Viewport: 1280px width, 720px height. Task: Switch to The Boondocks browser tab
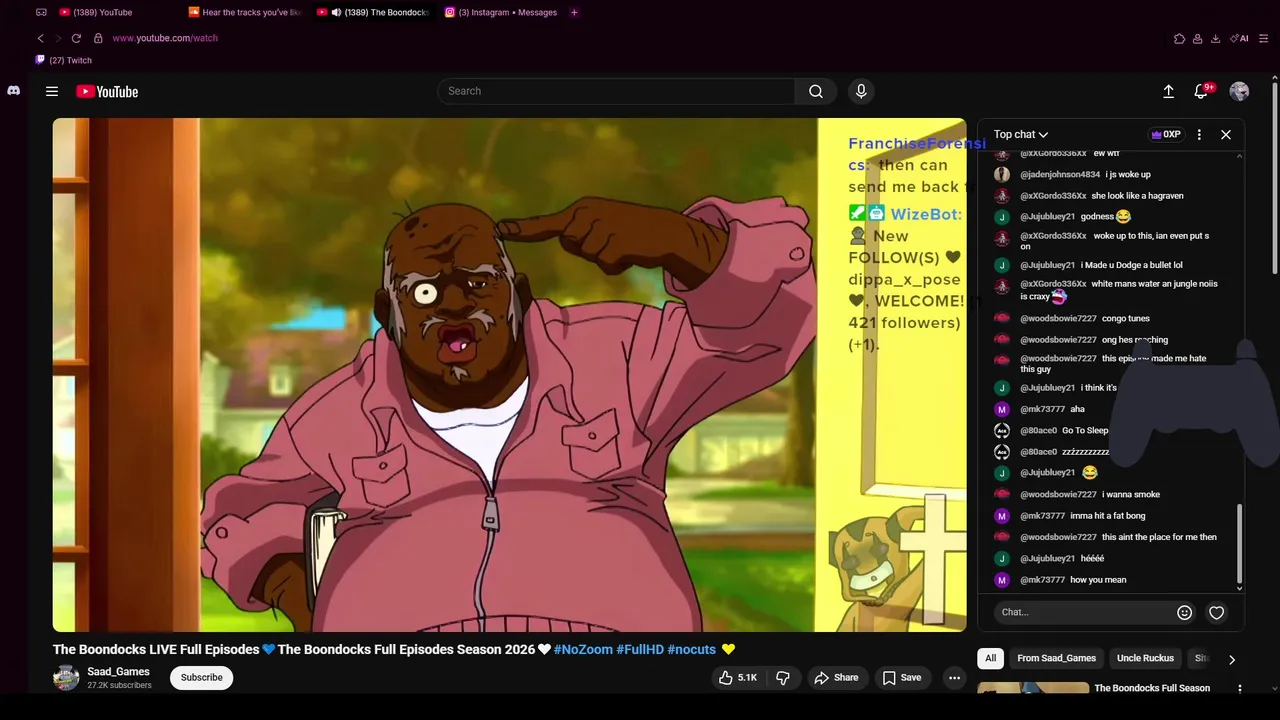[373, 12]
